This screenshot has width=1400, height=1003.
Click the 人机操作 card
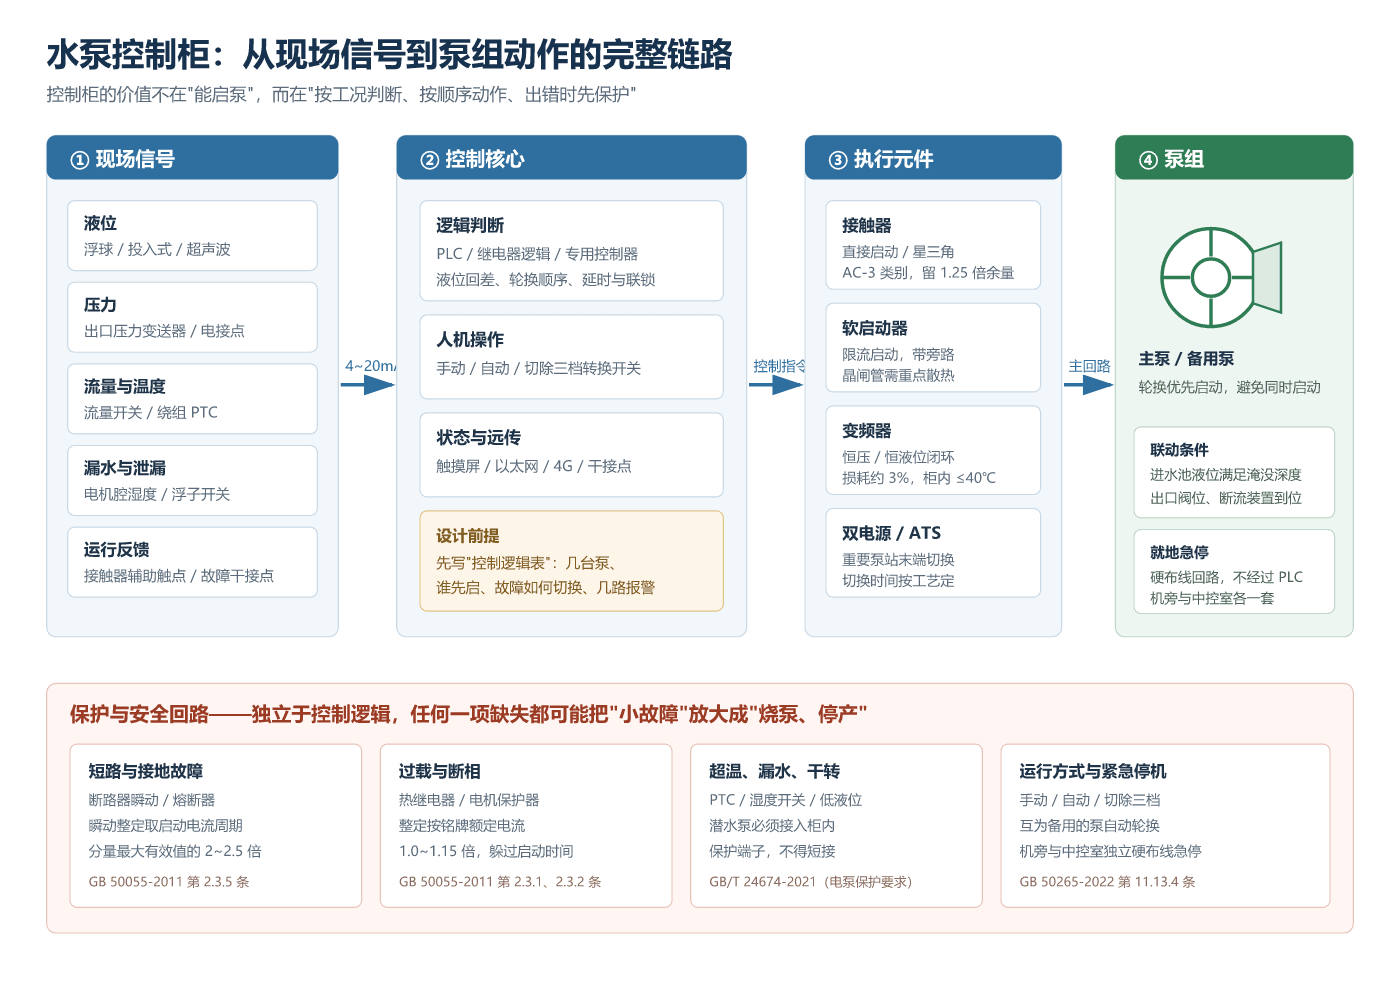point(571,355)
